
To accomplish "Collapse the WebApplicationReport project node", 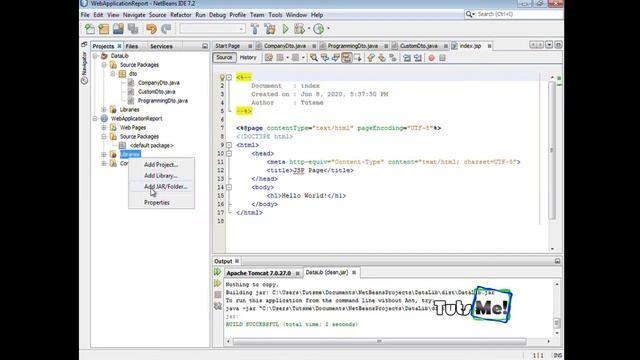I will 95,119.
